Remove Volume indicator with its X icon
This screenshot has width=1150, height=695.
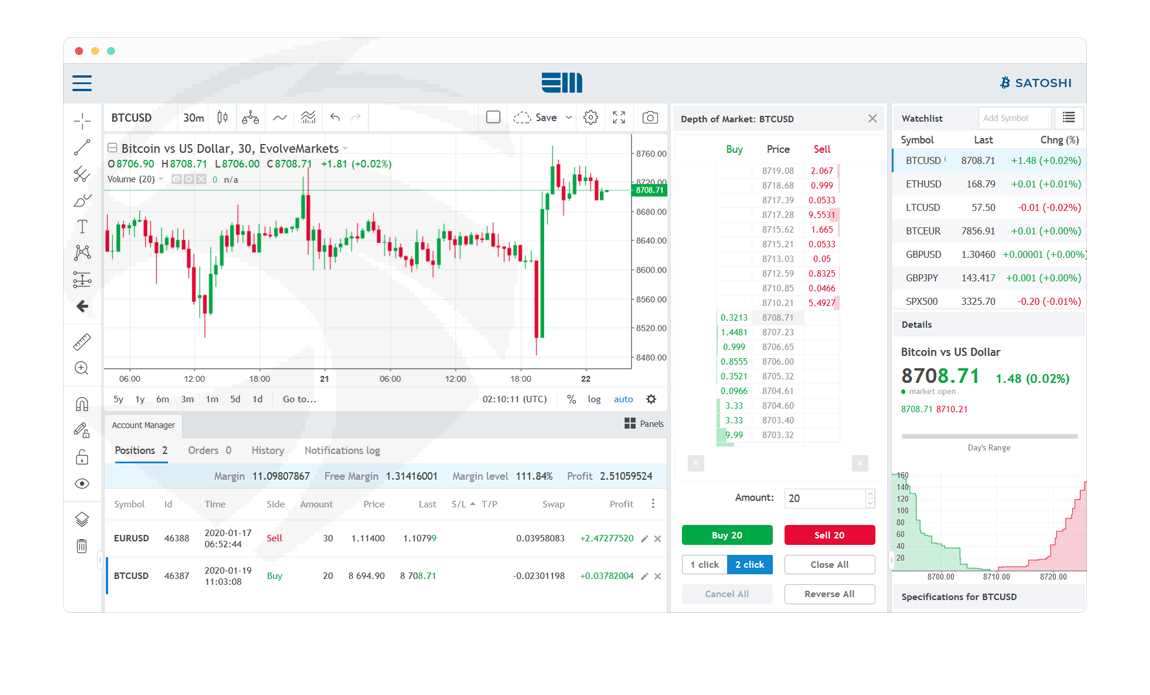point(201,180)
